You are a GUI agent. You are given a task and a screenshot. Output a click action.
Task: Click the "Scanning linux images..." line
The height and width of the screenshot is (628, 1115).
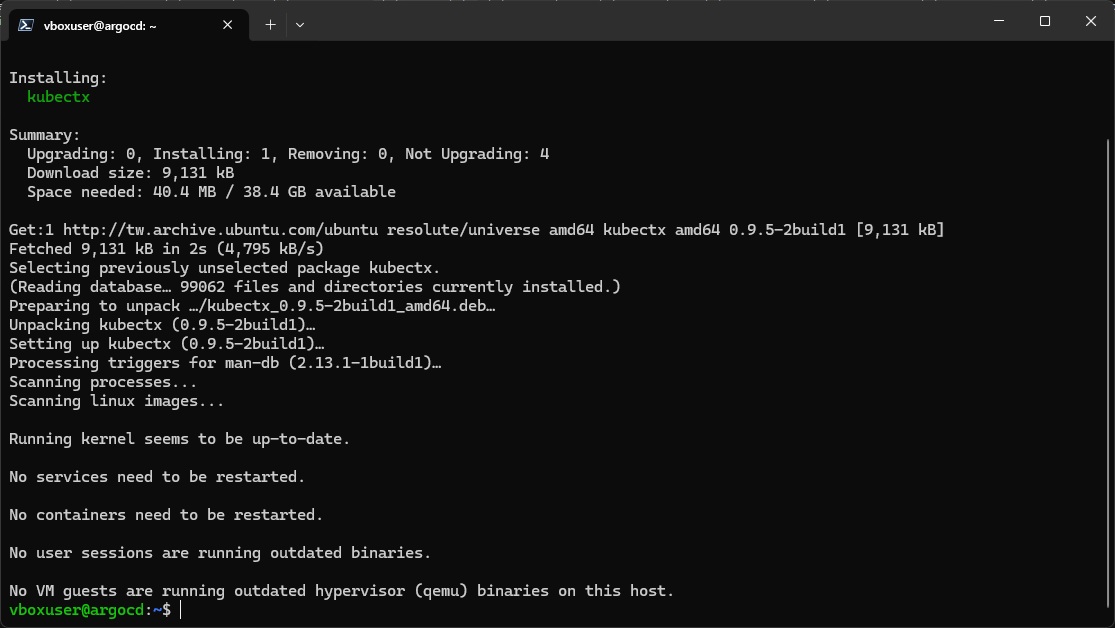coord(117,401)
